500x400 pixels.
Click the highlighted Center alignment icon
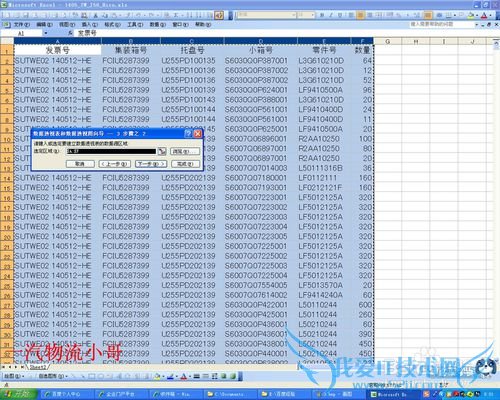click(x=360, y=15)
